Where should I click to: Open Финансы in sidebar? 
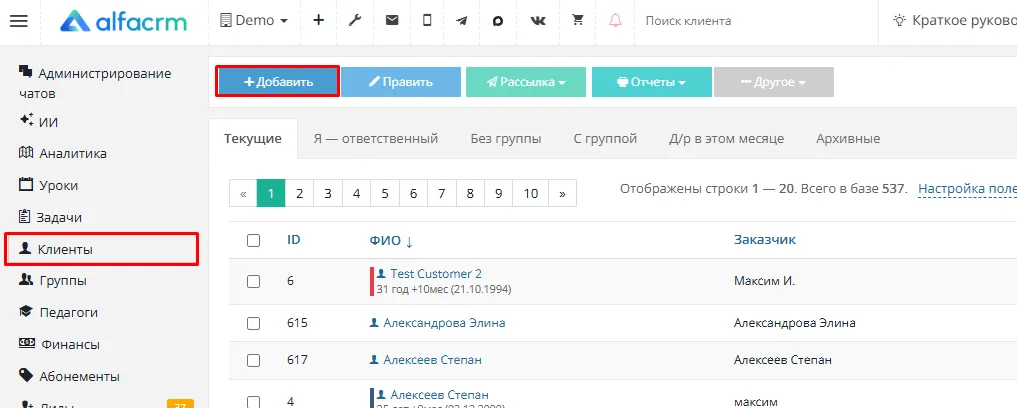(x=59, y=344)
